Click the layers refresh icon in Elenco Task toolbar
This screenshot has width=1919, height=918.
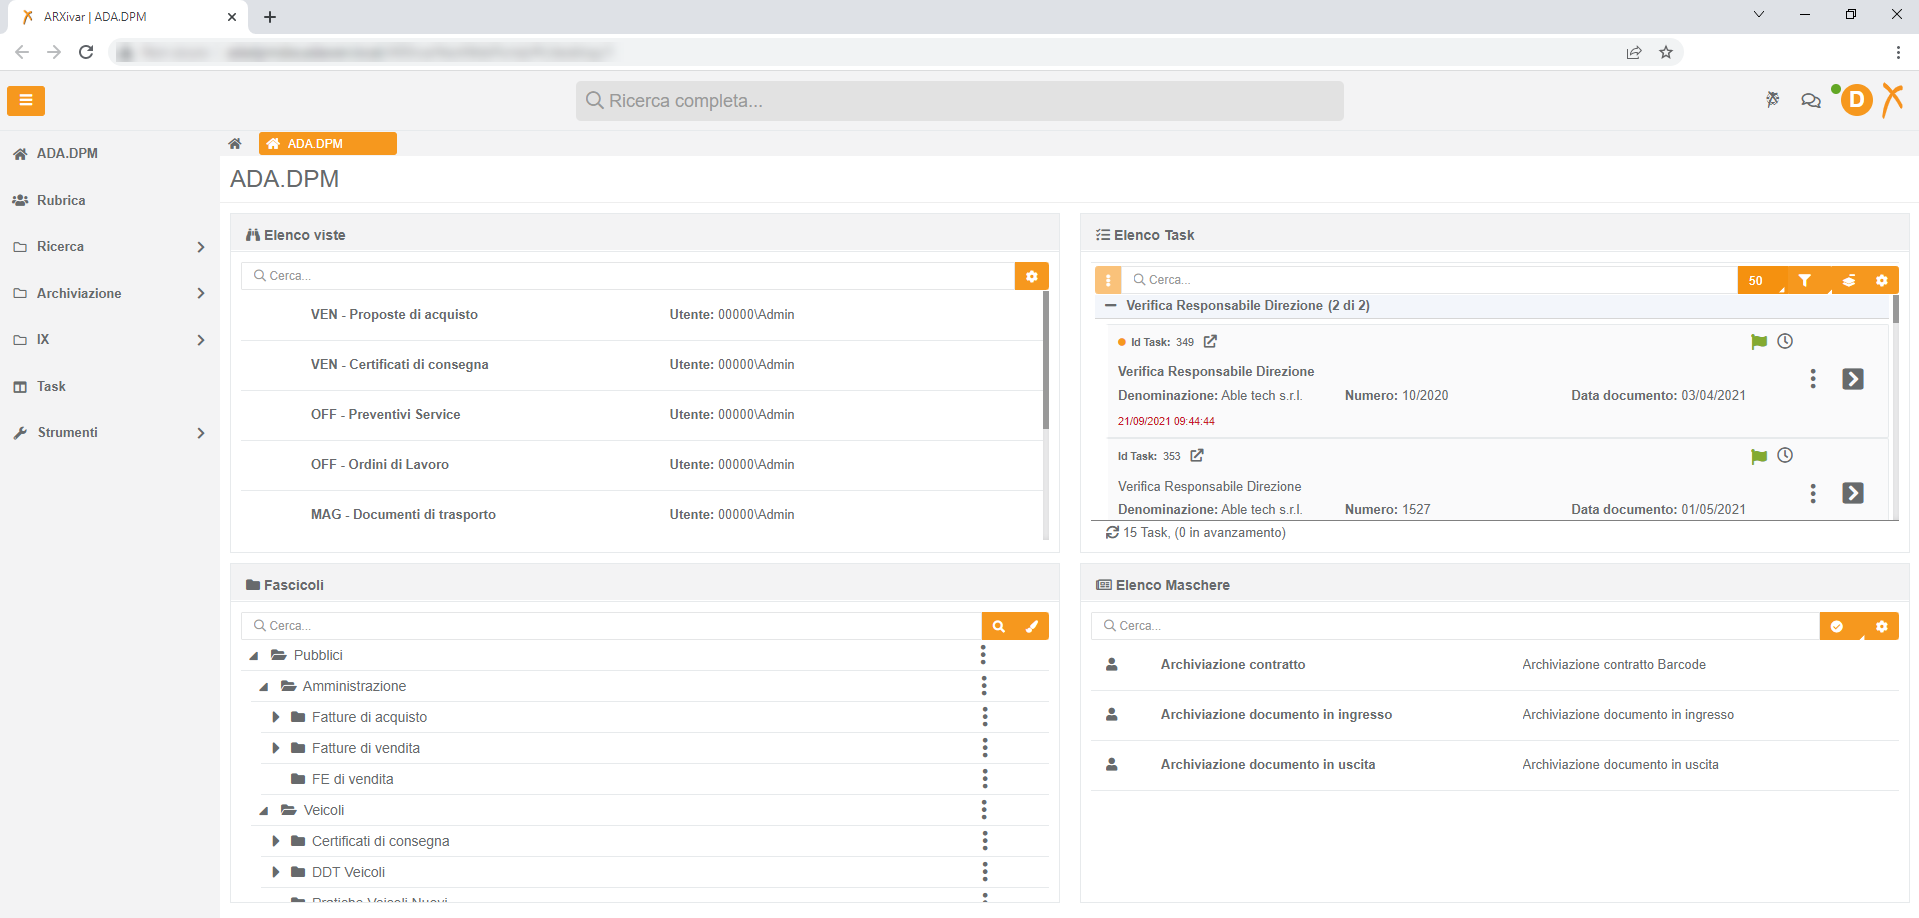[1847, 280]
